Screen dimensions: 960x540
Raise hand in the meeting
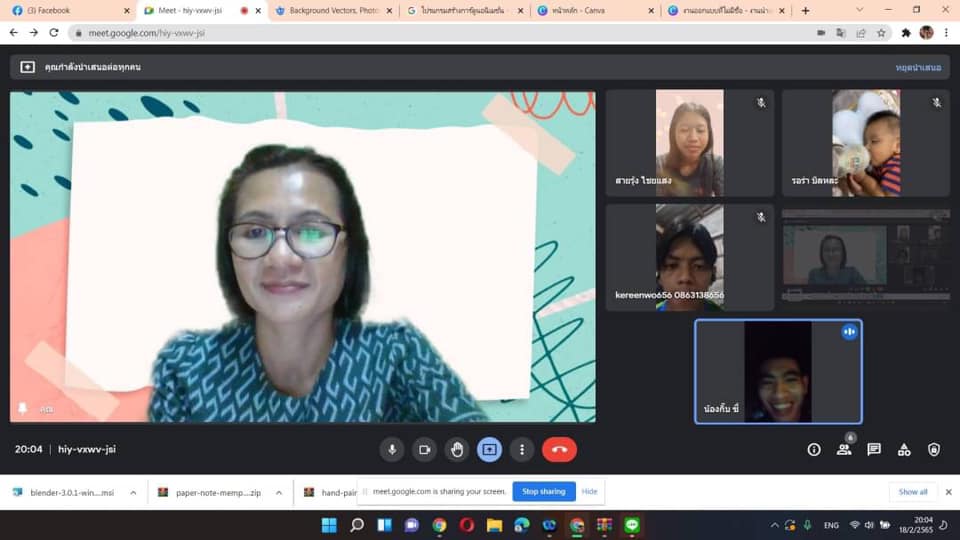pos(457,450)
